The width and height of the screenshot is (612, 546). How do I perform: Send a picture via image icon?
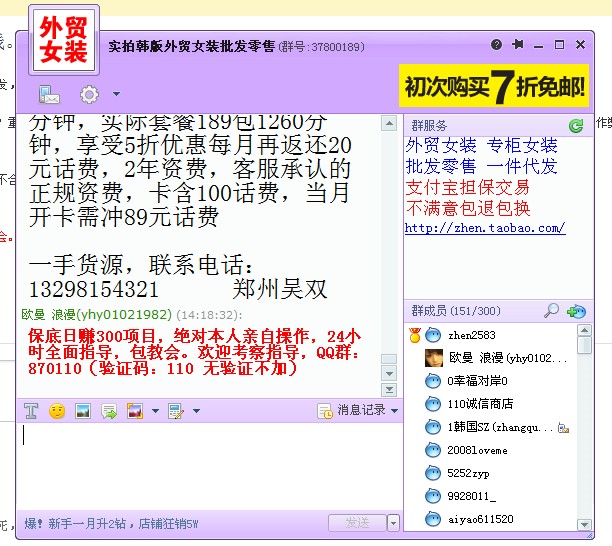coord(83,411)
